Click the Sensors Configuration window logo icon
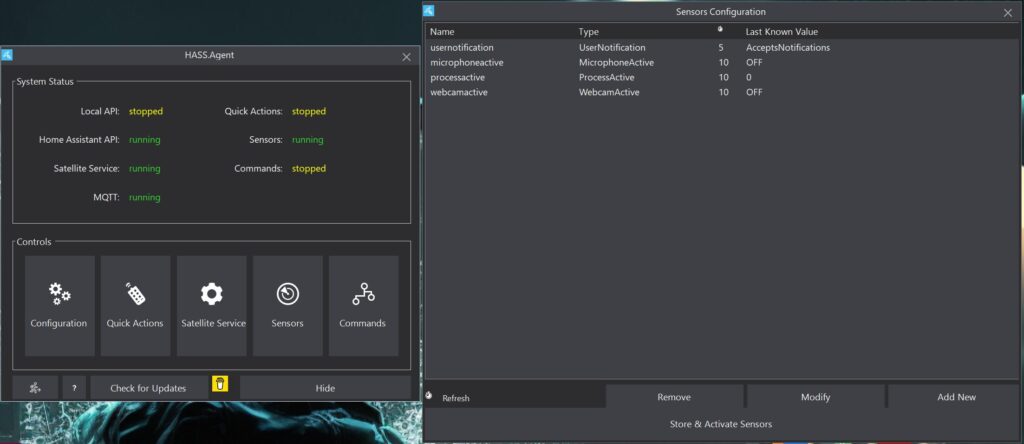The width and height of the screenshot is (1024, 444). tap(428, 10)
